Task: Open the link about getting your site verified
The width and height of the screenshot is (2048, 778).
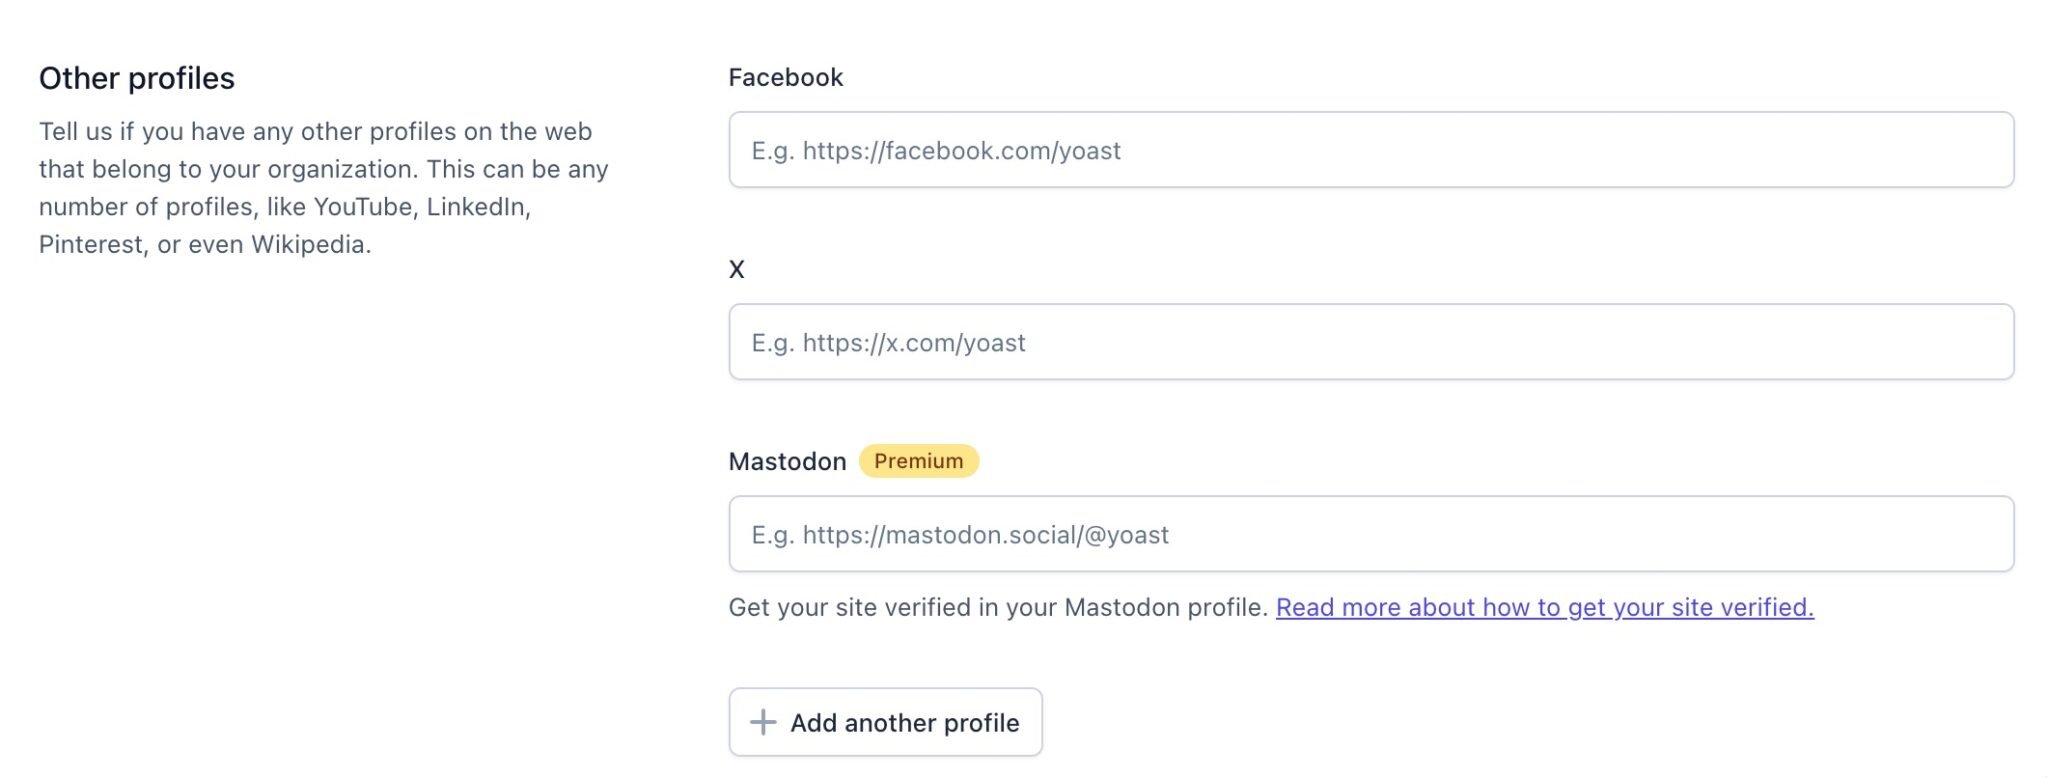Action: (x=1546, y=607)
